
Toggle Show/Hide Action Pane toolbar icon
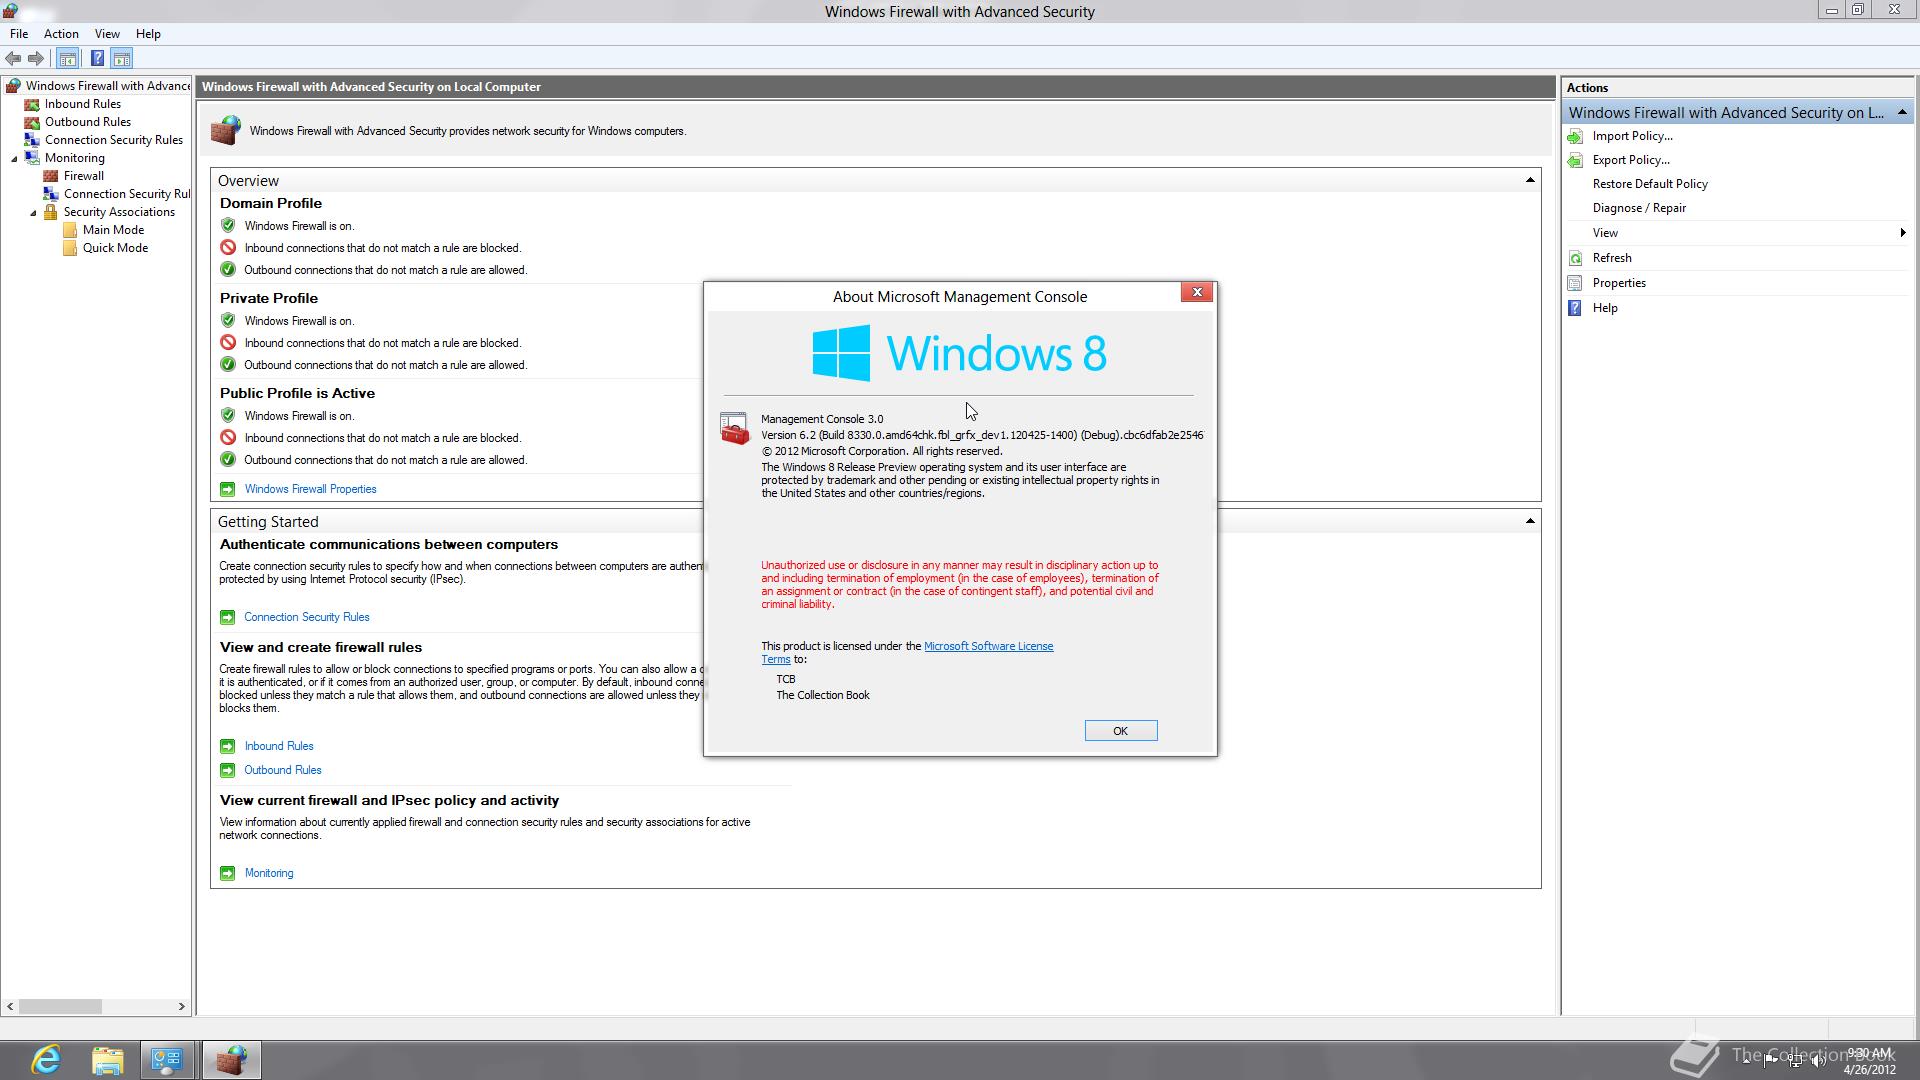point(122,58)
